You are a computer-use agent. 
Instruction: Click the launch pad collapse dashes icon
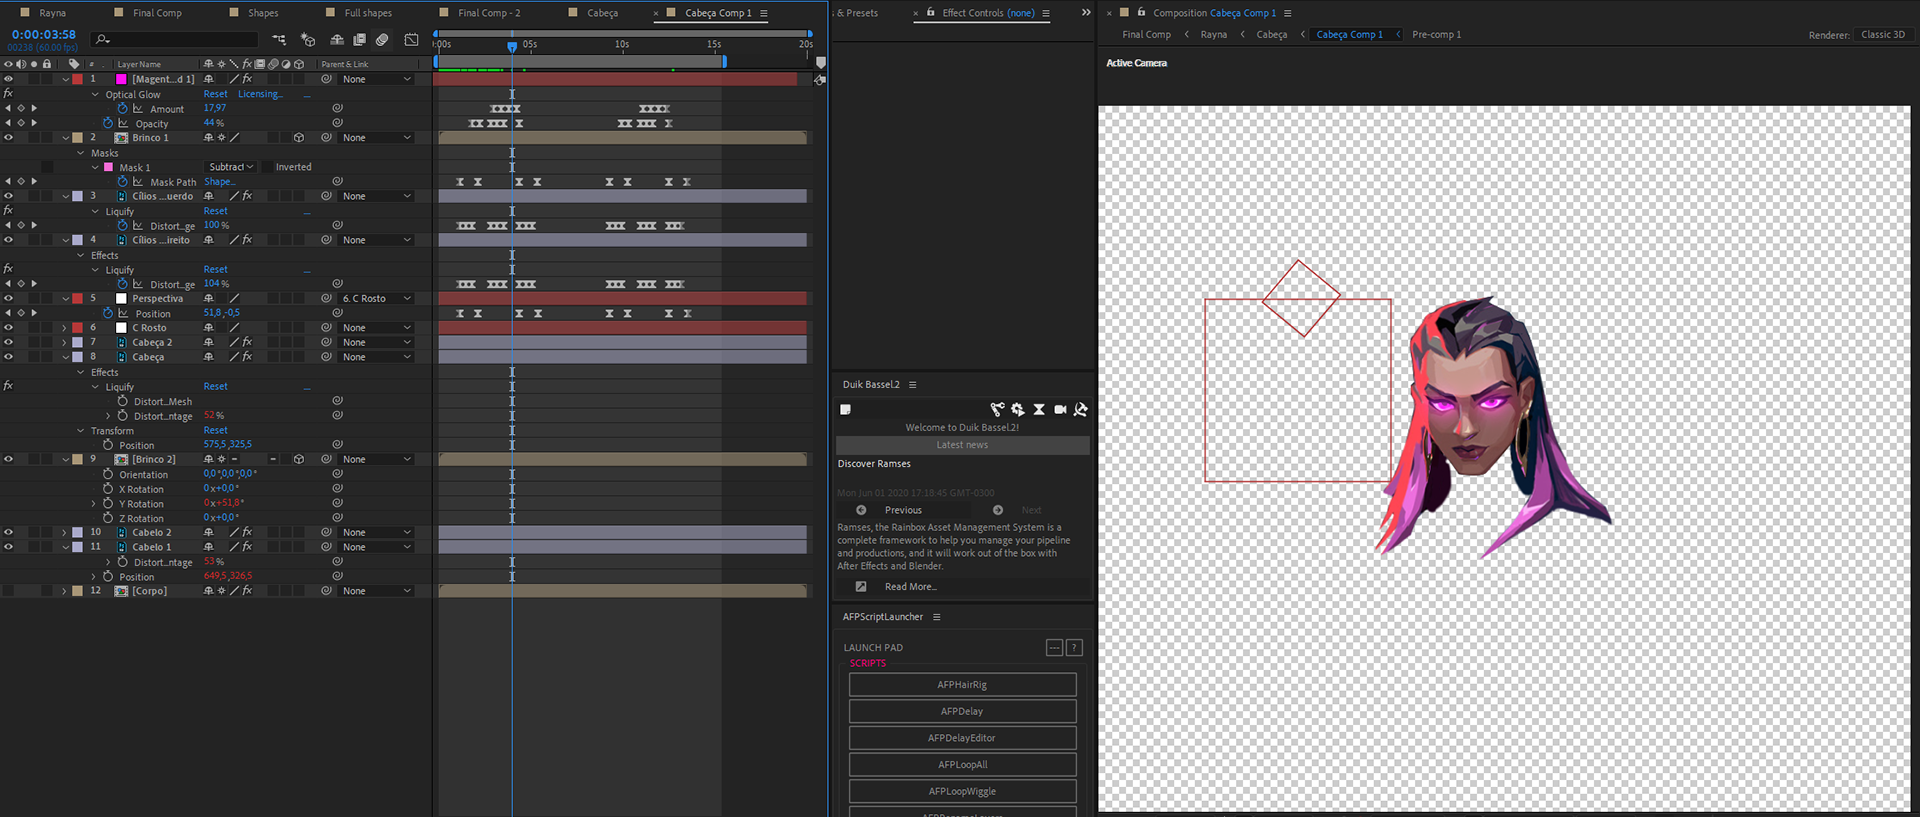[1054, 648]
